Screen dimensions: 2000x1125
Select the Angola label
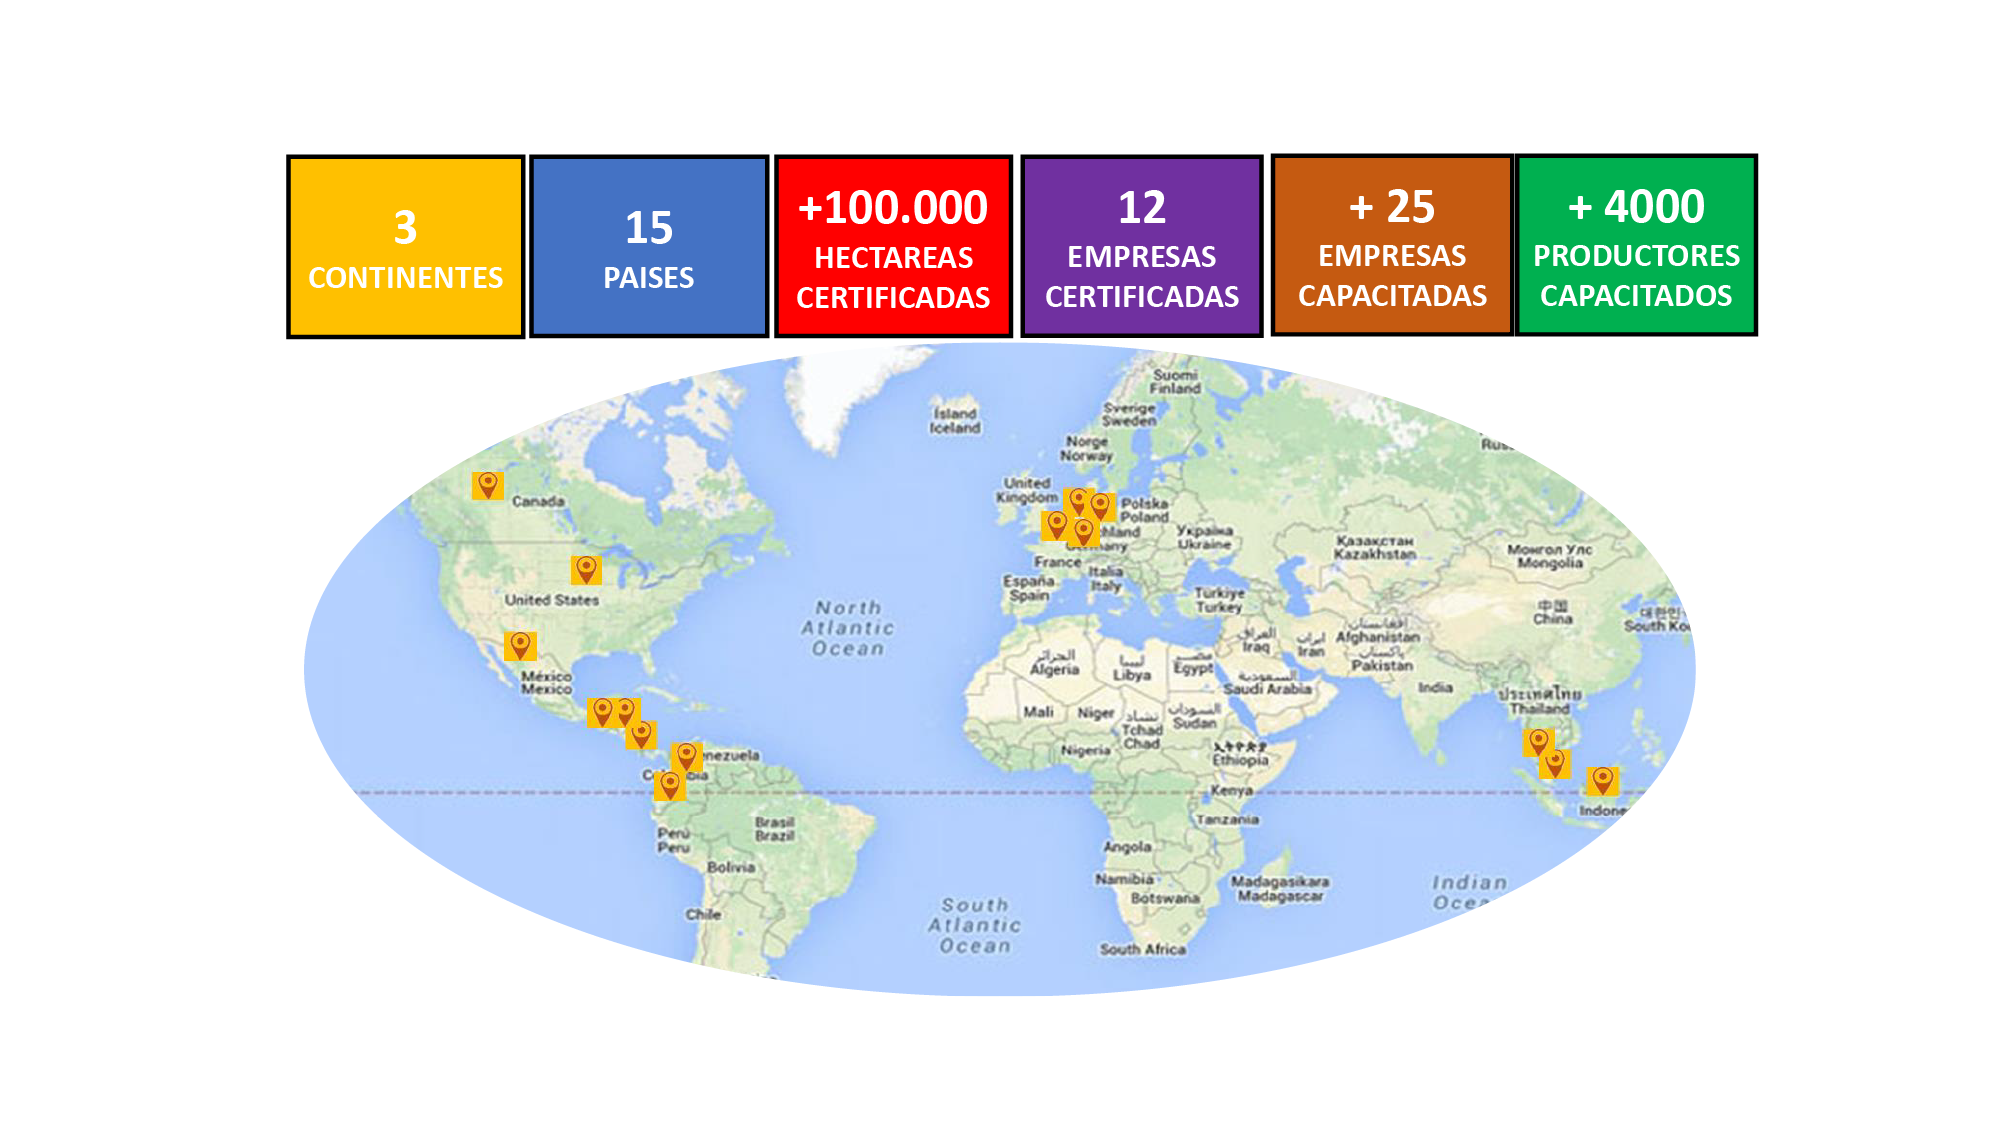1128,847
